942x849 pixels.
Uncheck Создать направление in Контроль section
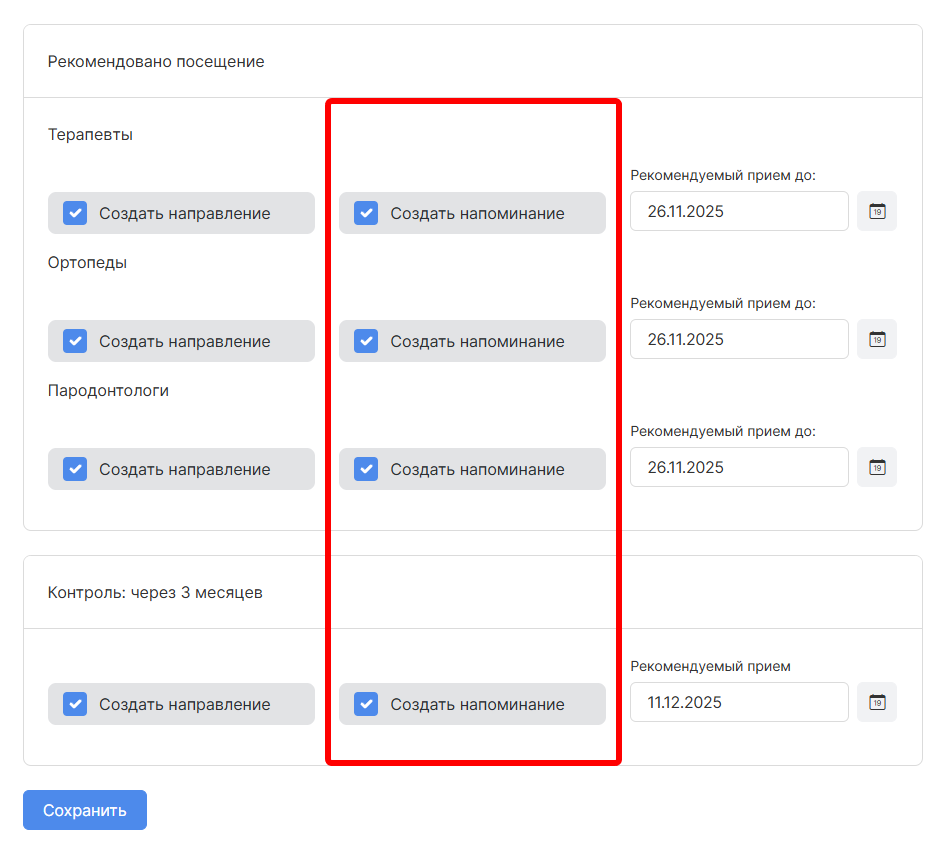[x=75, y=704]
